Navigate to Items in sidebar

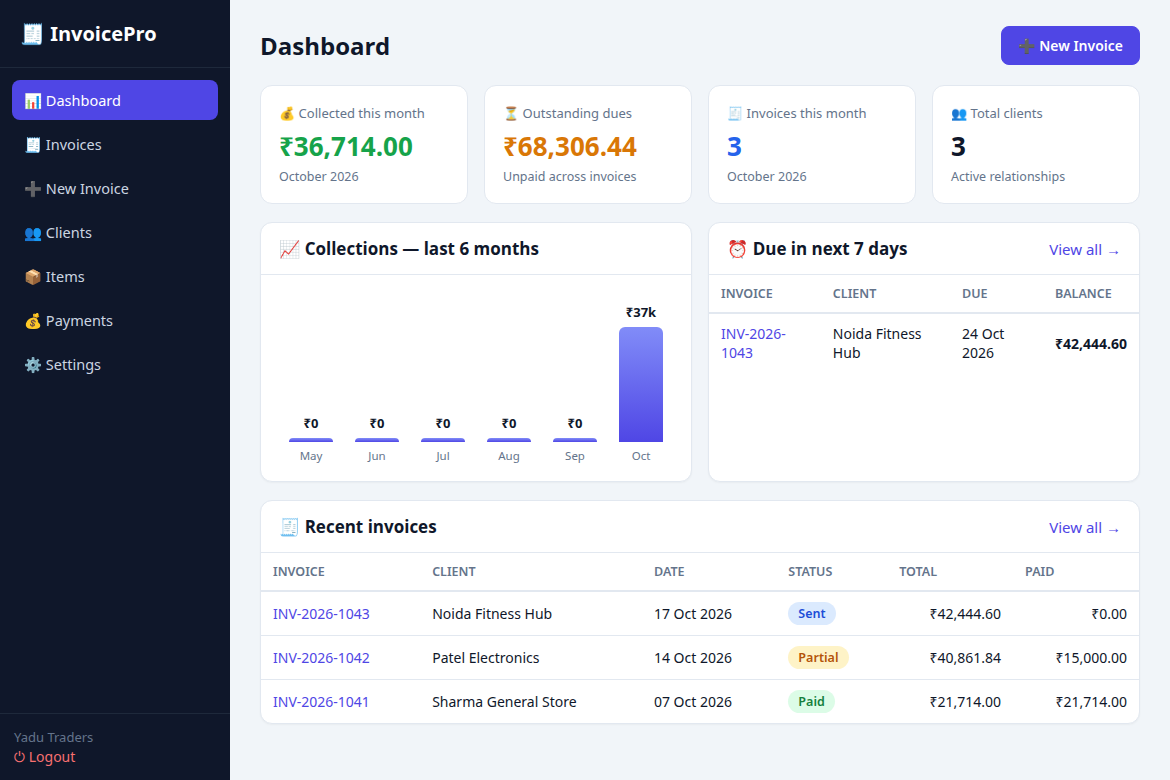click(115, 276)
